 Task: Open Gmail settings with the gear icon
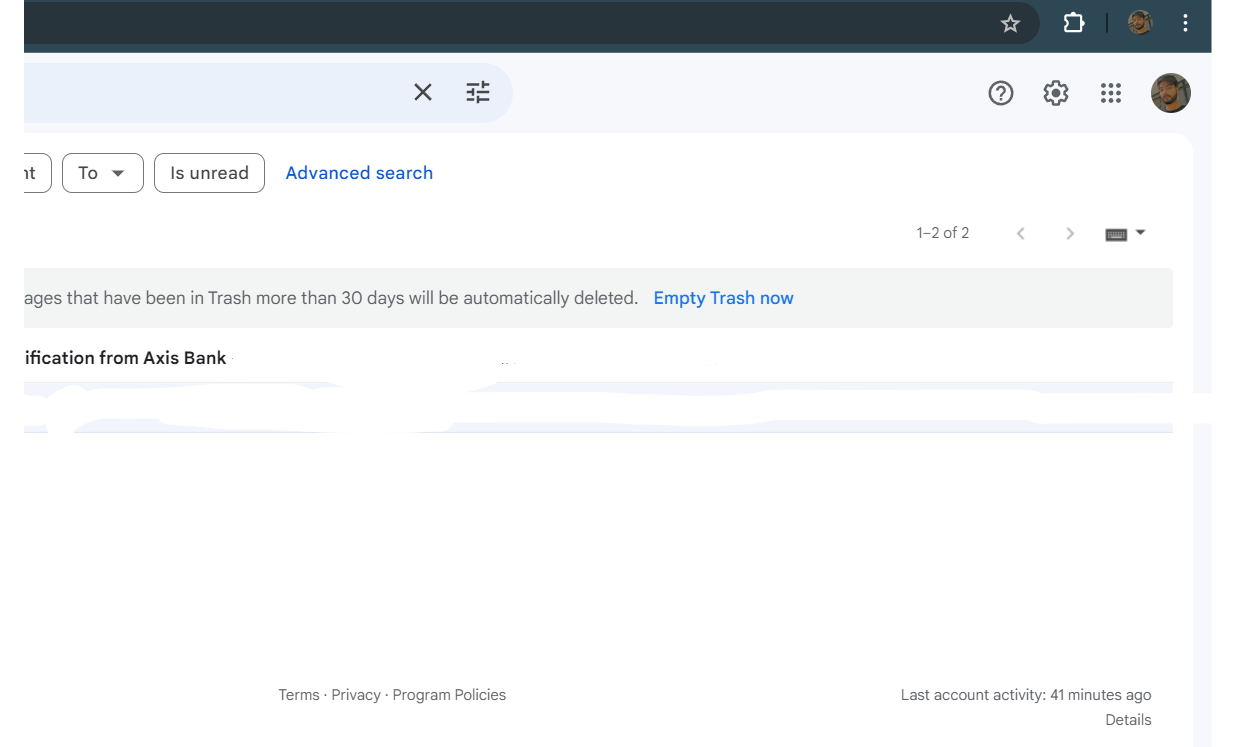1055,92
